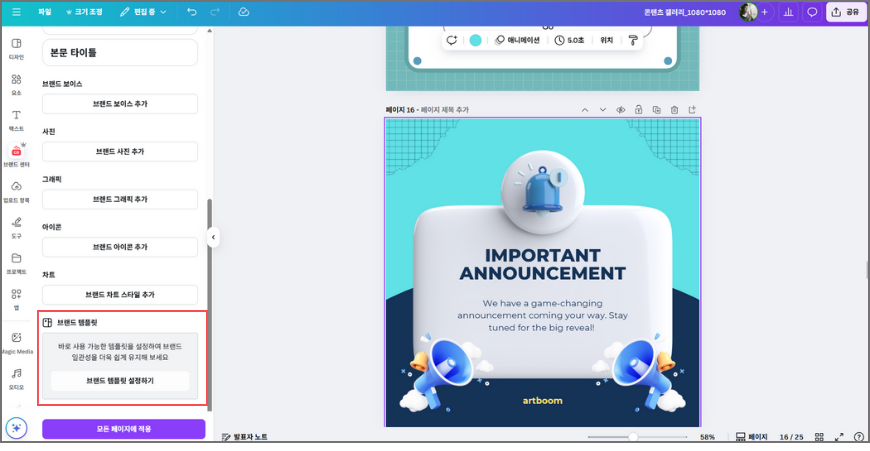Image resolution: width=870 pixels, height=451 pixels.
Task: Click the purple 모든 페이지에 적용 button
Action: [x=124, y=429]
